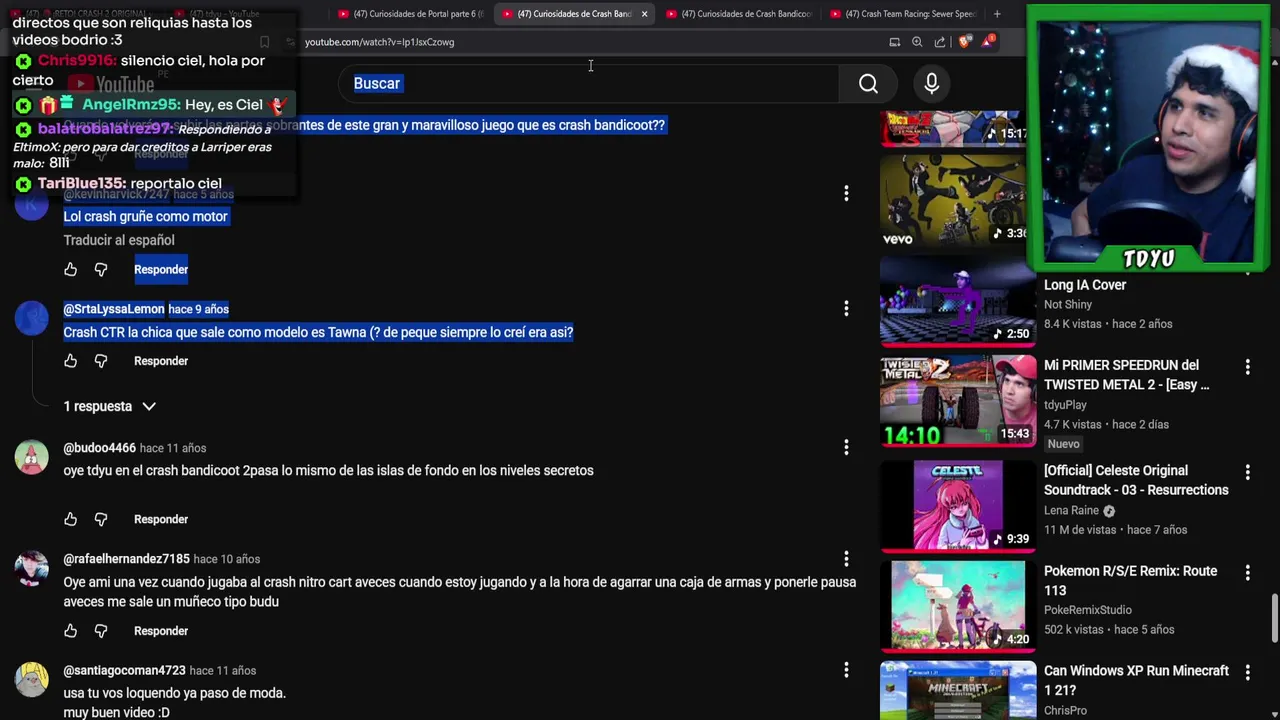
Task: Open a new browser tab with plus
Action: click(996, 14)
